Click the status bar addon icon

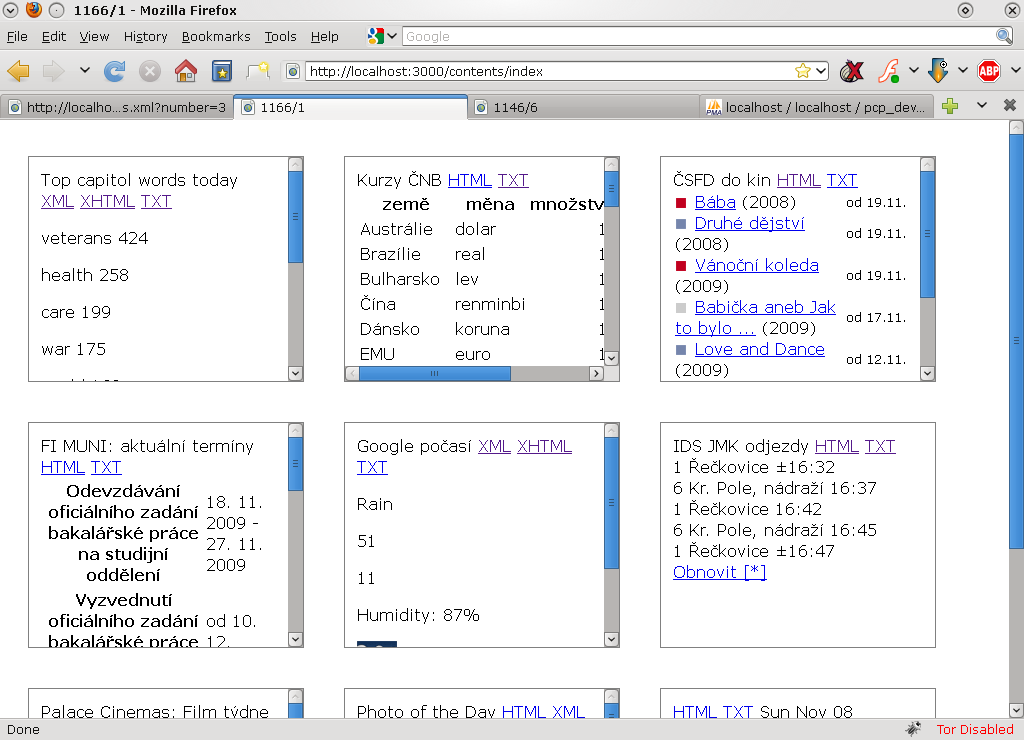pyautogui.click(x=913, y=729)
